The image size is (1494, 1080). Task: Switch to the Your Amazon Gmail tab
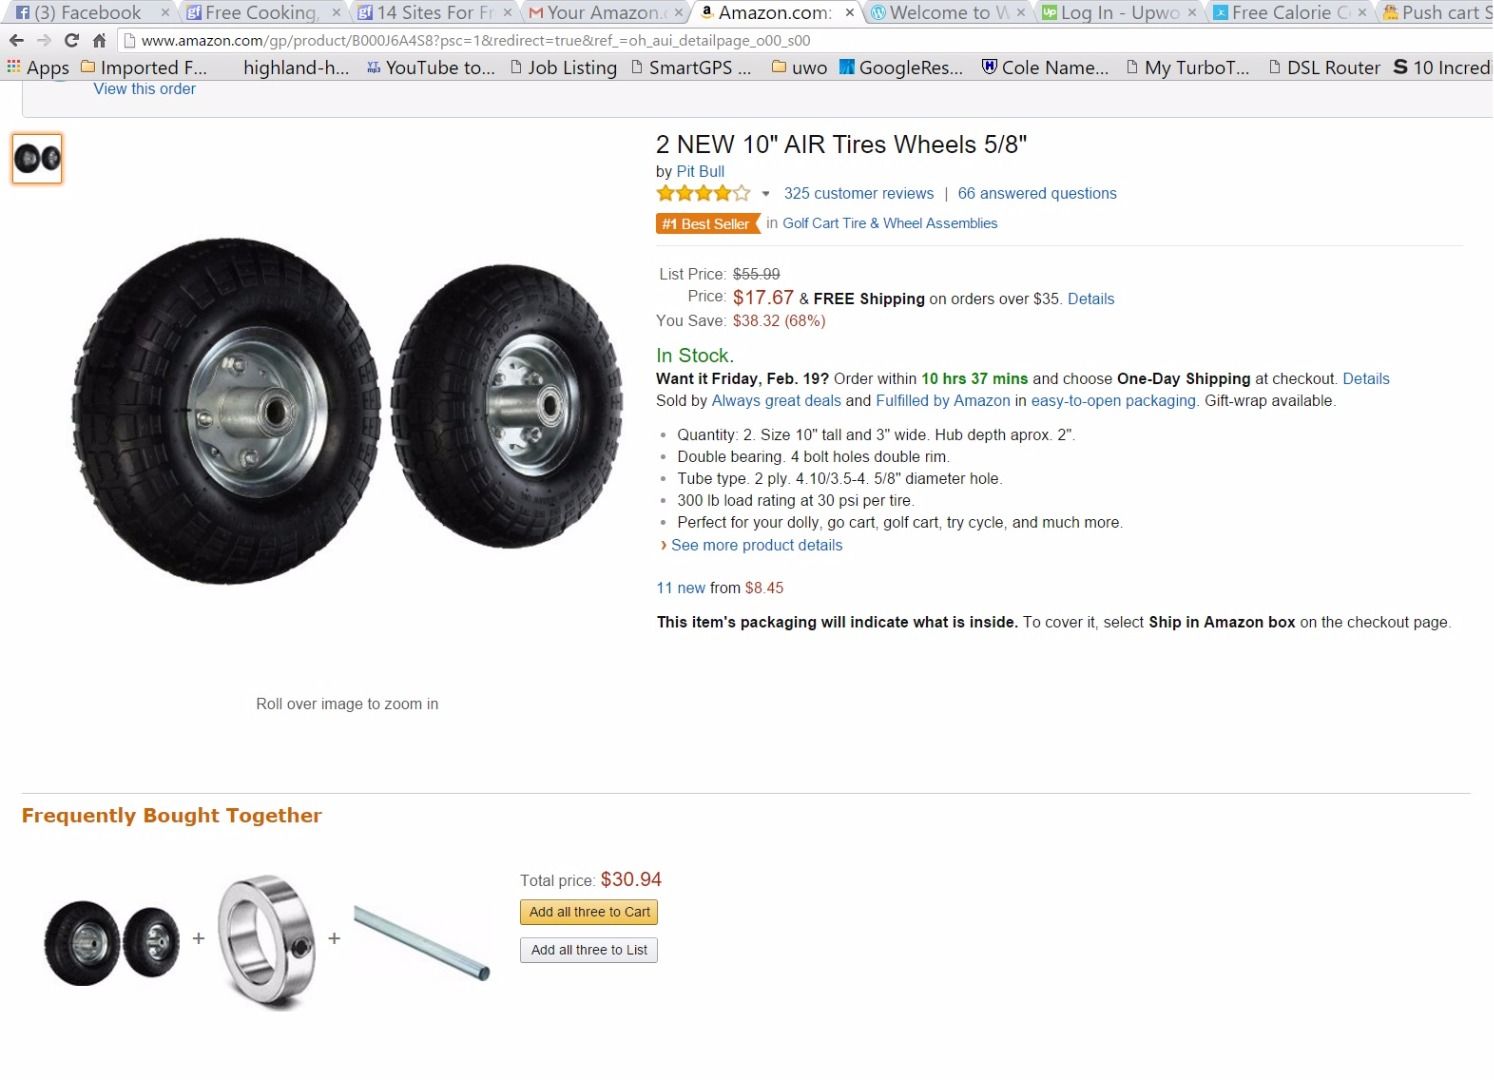point(602,13)
